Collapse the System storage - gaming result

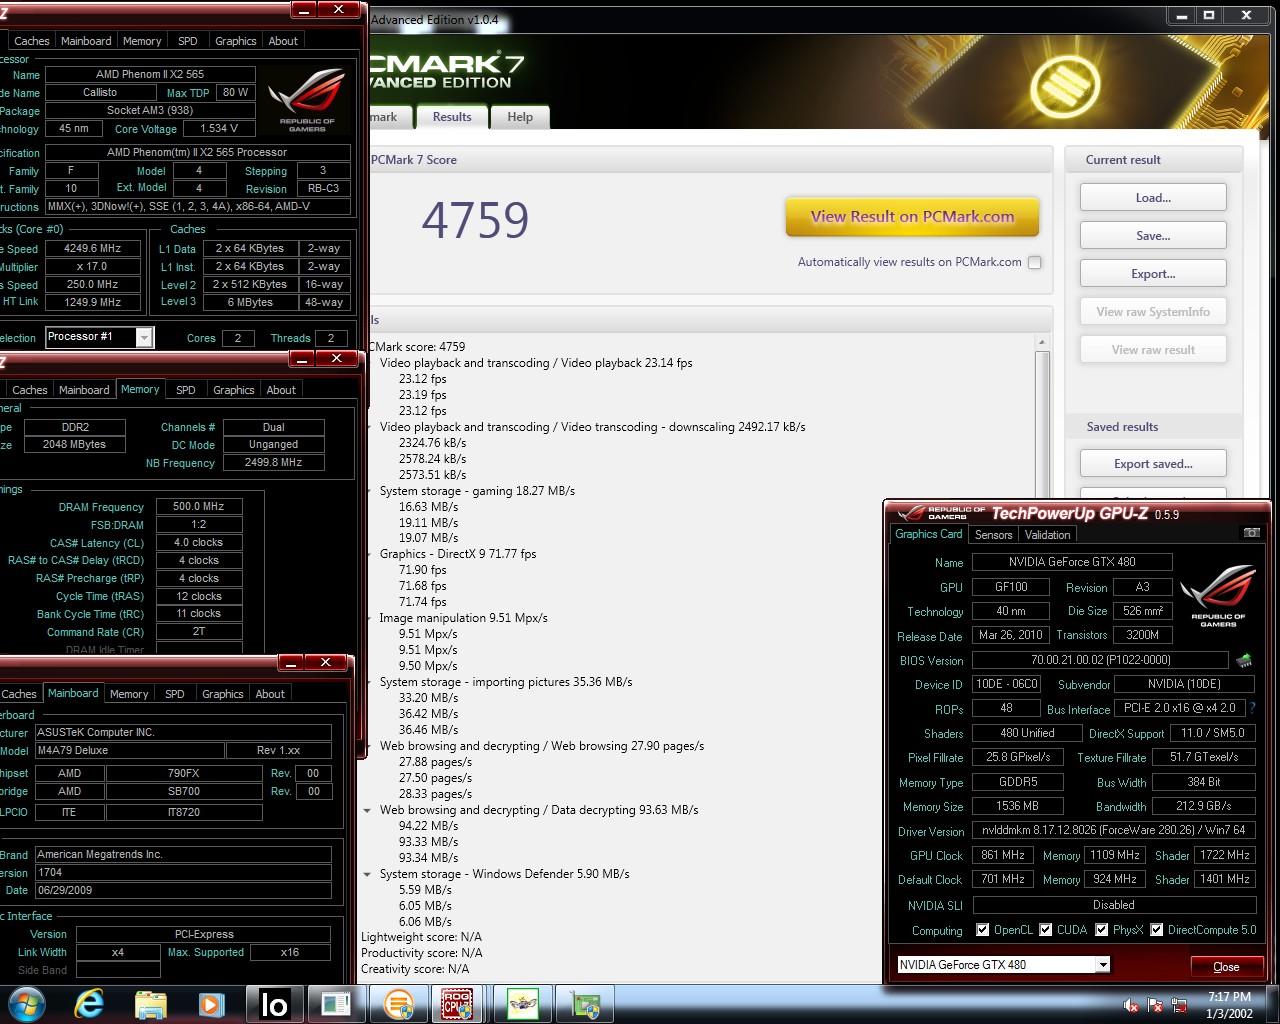(x=368, y=491)
